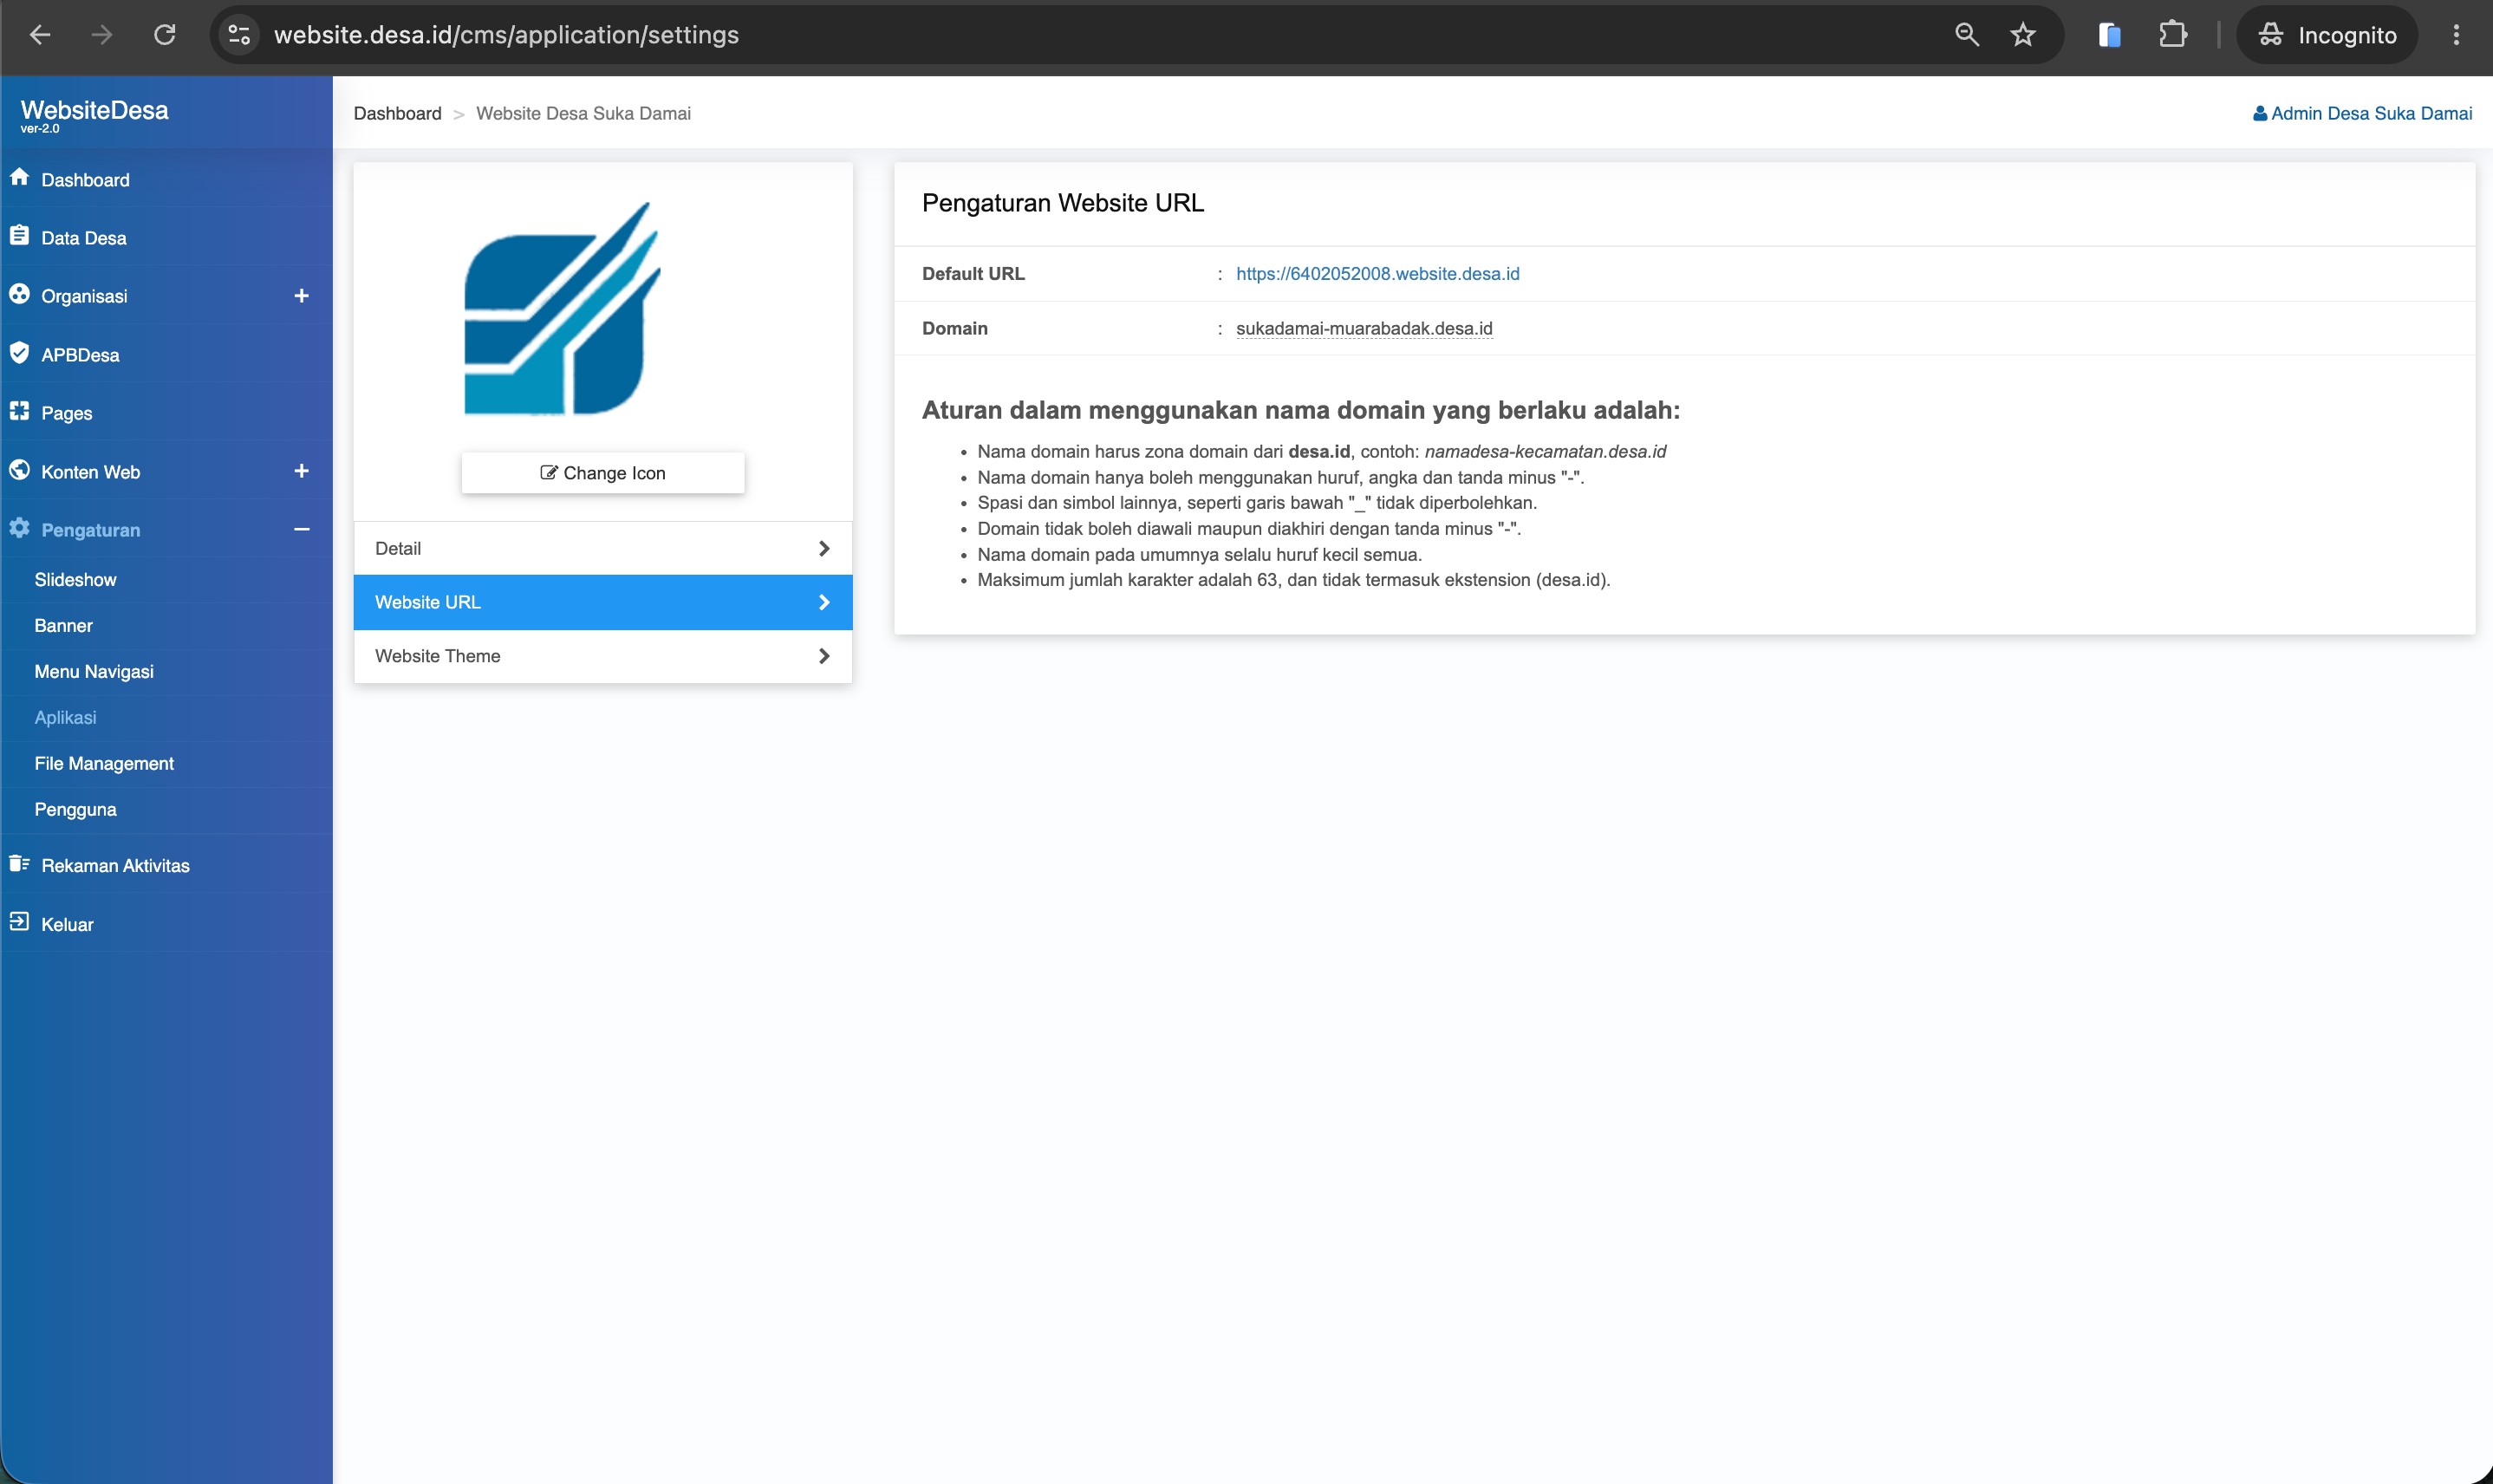
Task: Click the 'Default URL' field label
Action: (x=973, y=274)
